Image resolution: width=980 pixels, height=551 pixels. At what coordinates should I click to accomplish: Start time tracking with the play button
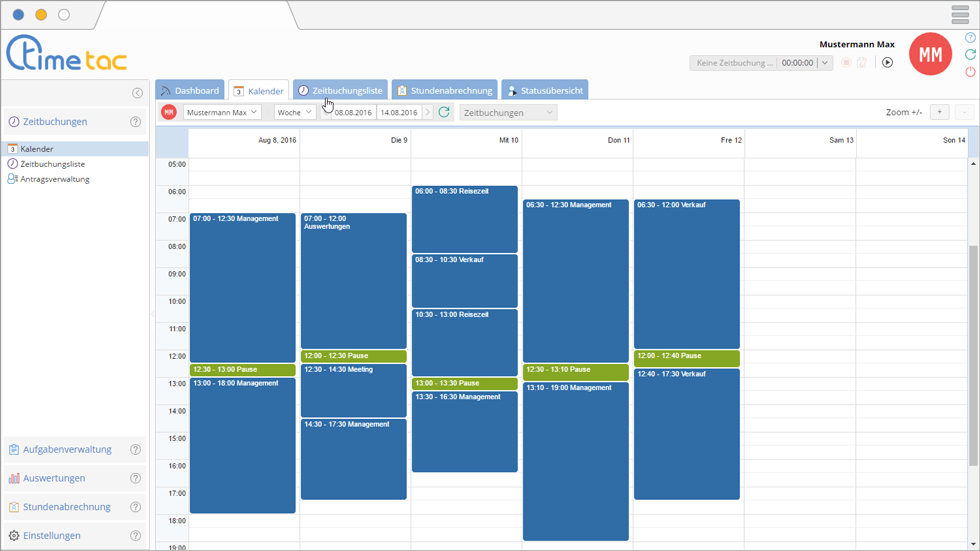pos(887,63)
